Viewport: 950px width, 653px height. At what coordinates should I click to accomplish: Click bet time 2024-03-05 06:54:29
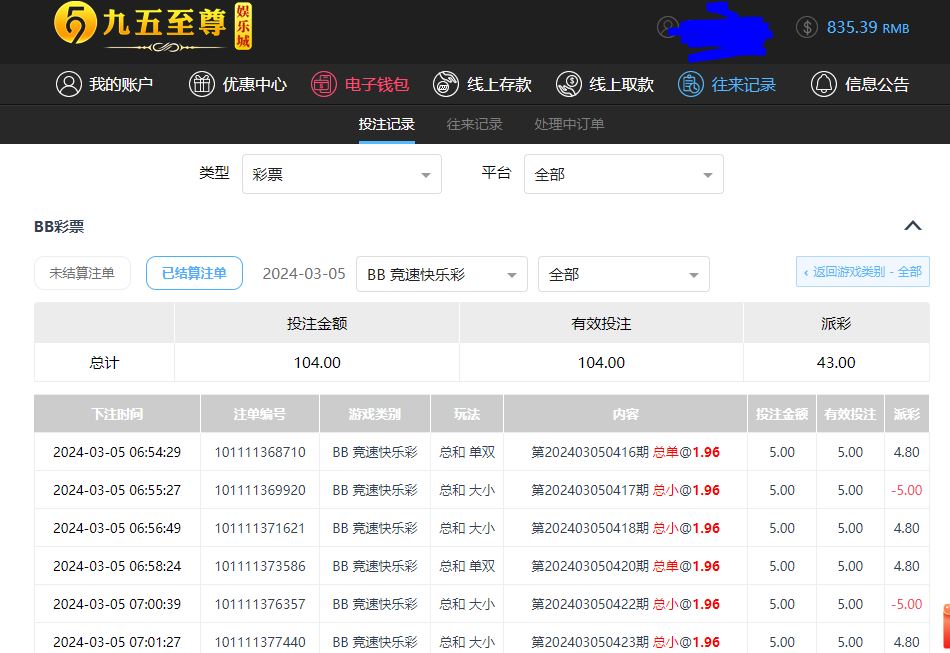(x=117, y=452)
